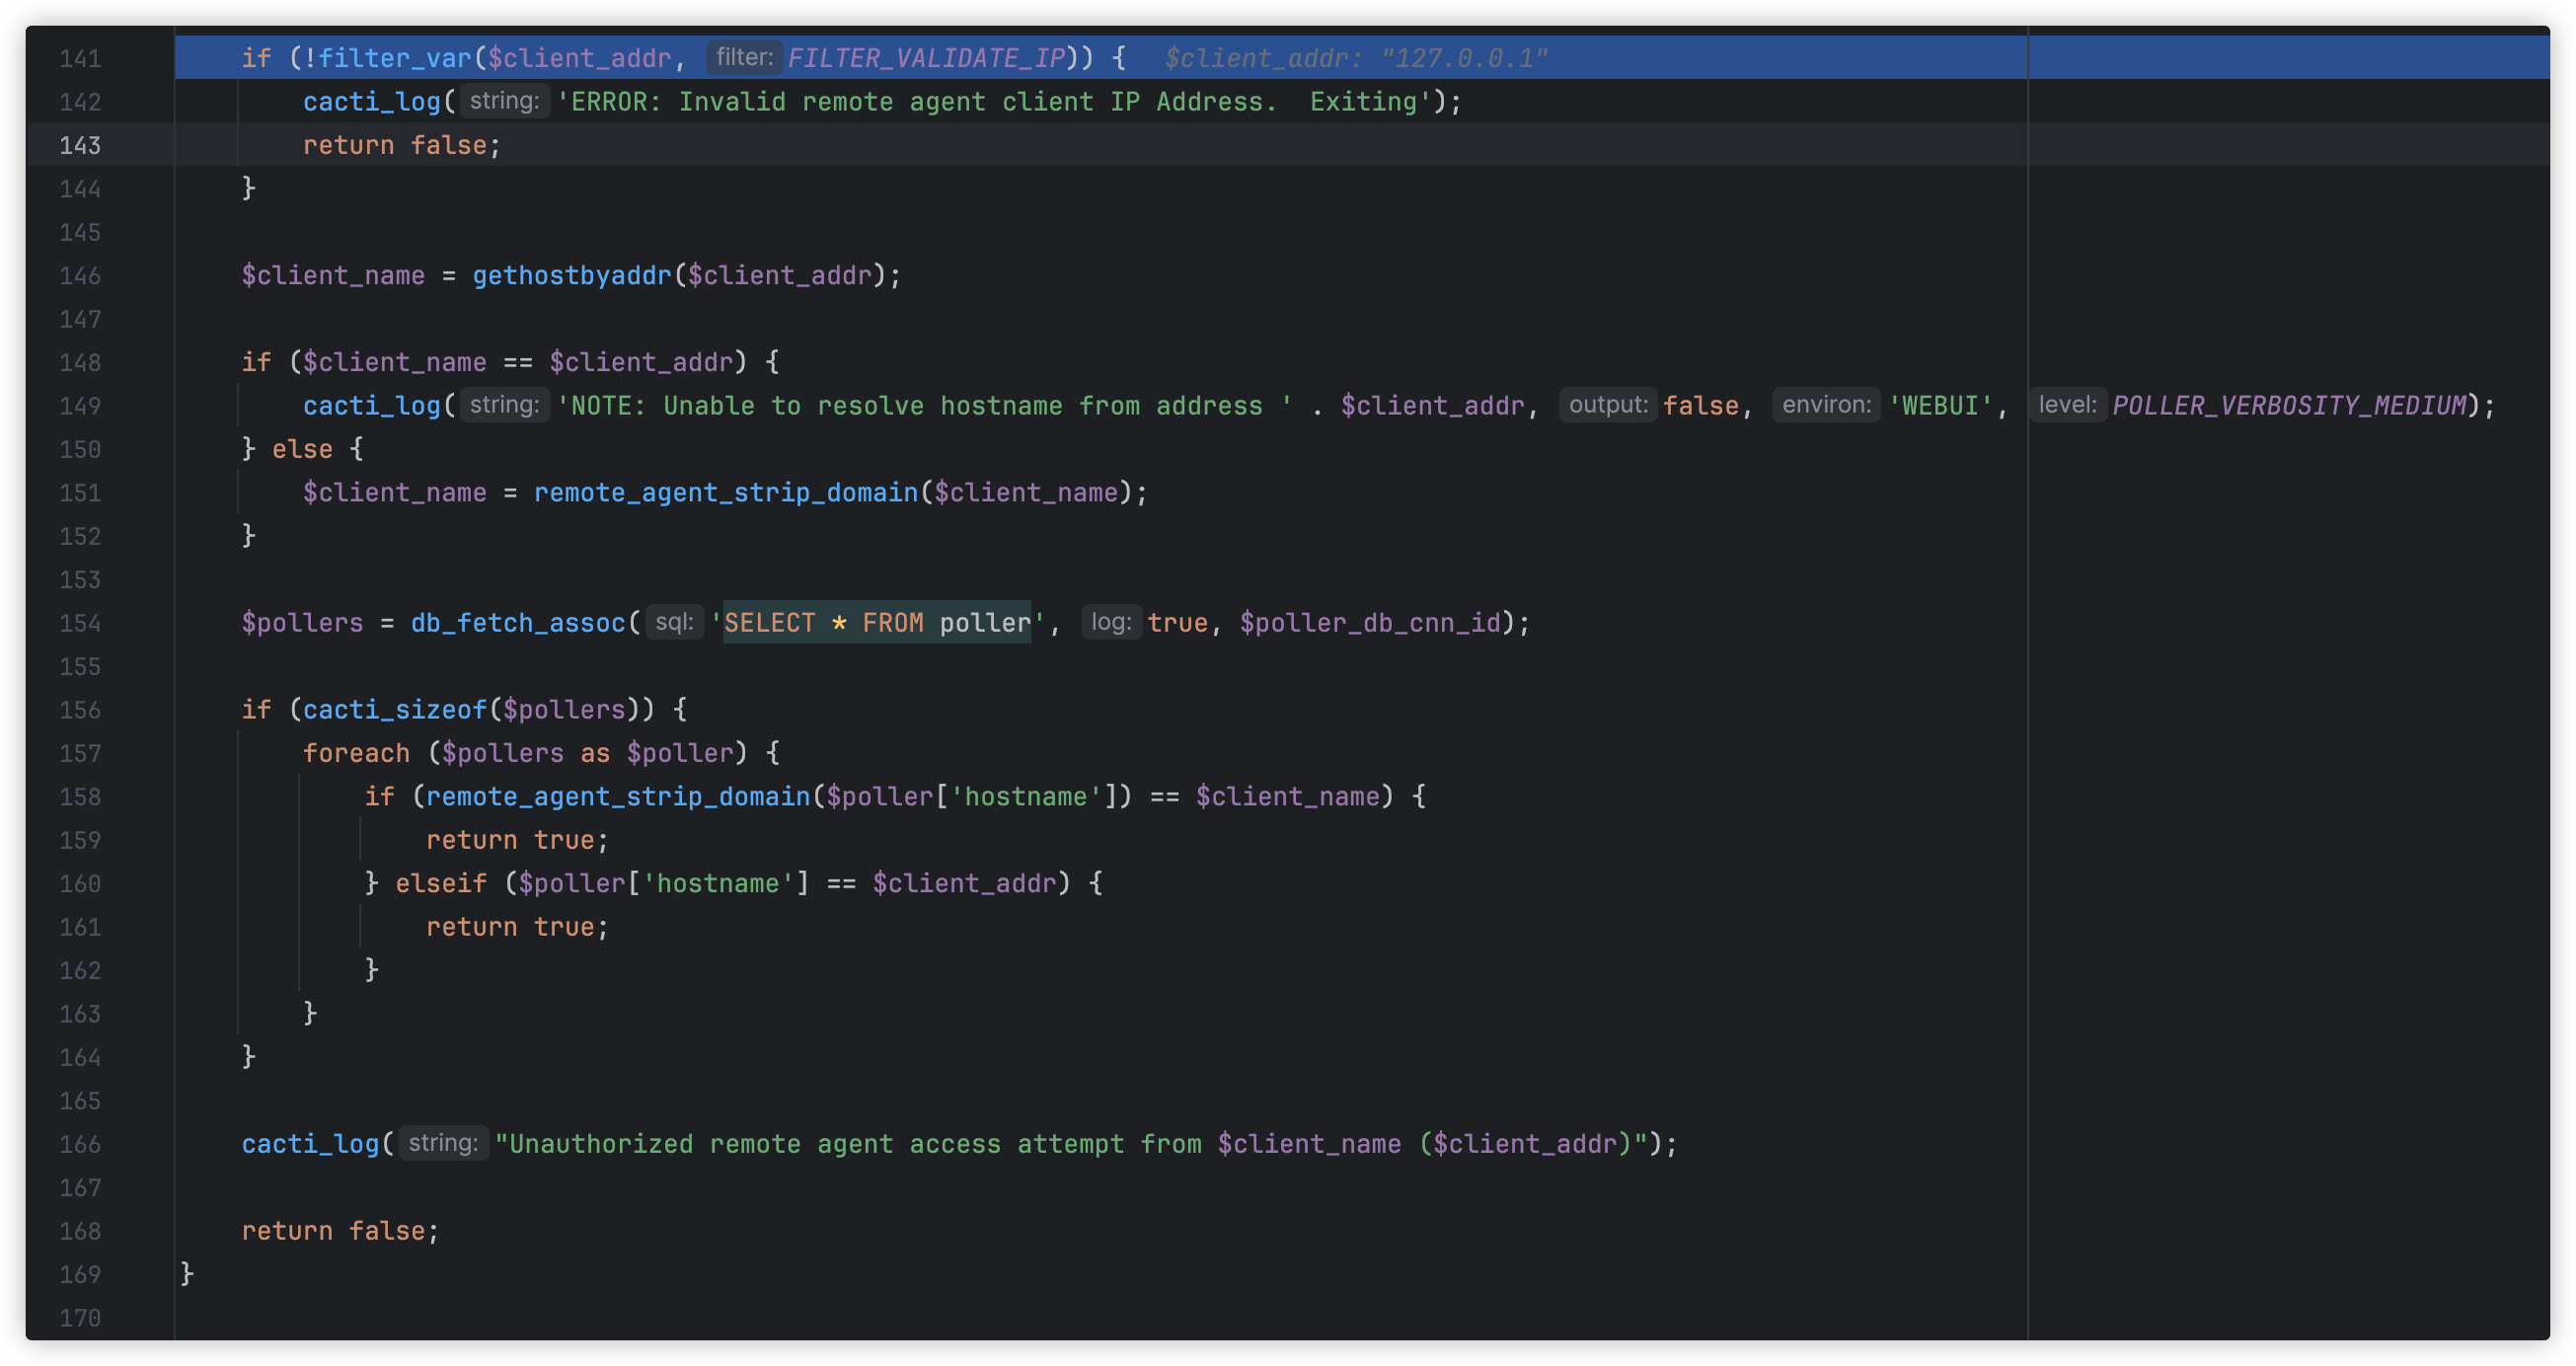The width and height of the screenshot is (2576, 1366).
Task: Click 'NOTE: Unable to resolve hostname' string
Action: tap(924, 406)
